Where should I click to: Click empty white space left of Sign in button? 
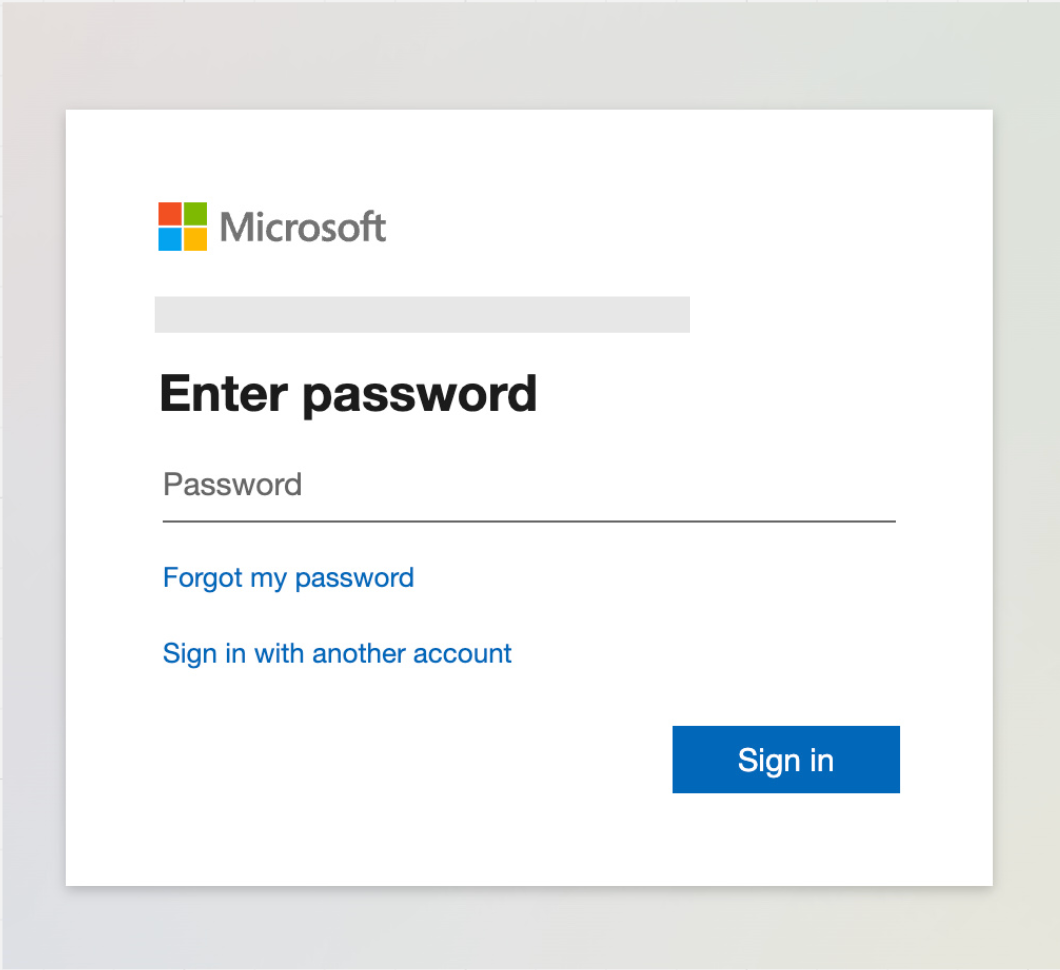pos(406,759)
